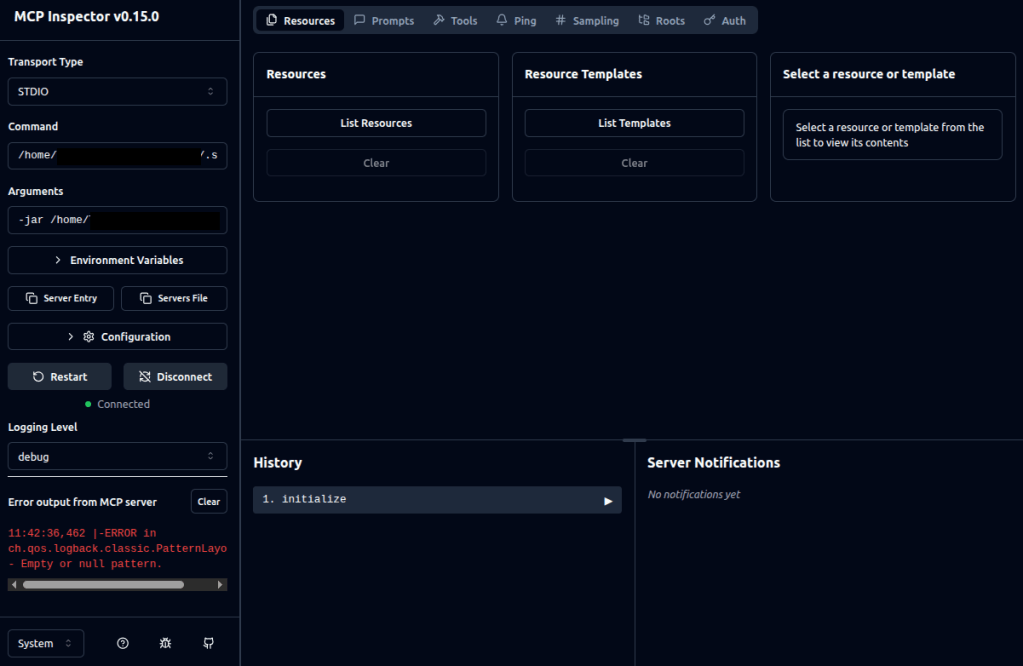This screenshot has height=666, width=1023.
Task: Expand the Configuration section
Action: tap(117, 337)
